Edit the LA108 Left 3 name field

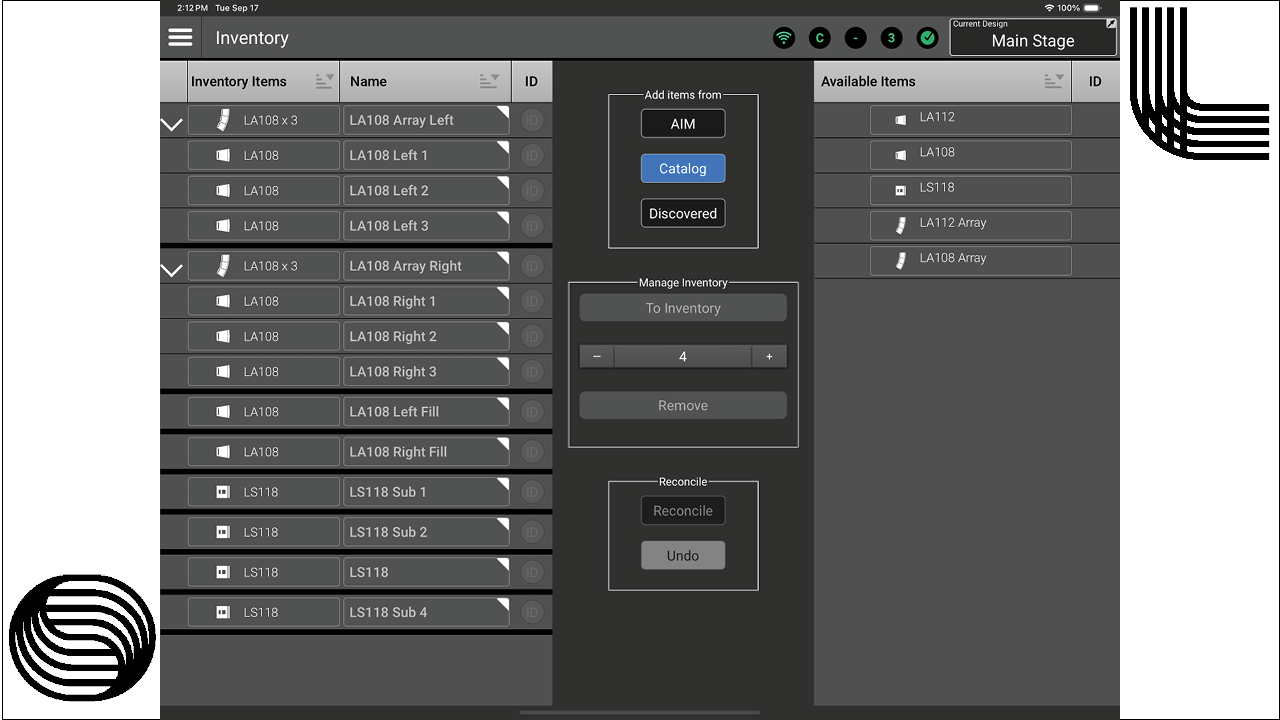[x=426, y=225]
